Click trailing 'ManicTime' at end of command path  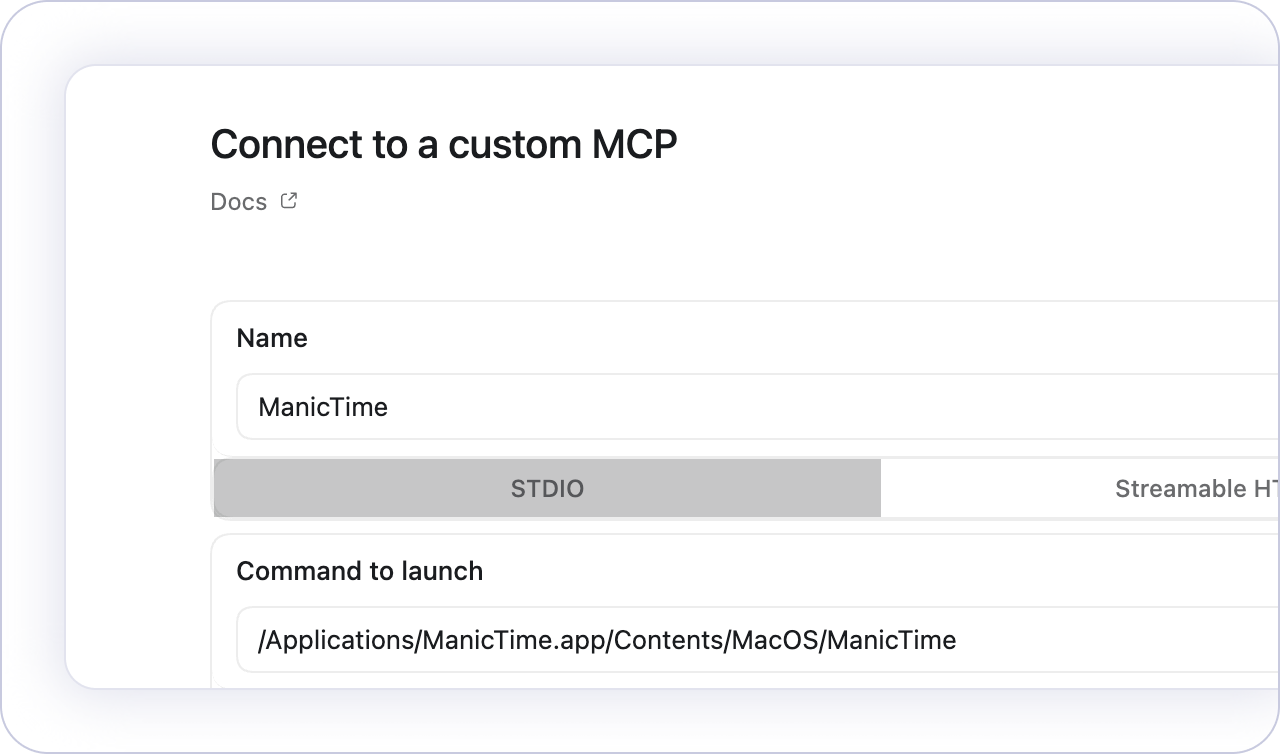[x=892, y=639]
